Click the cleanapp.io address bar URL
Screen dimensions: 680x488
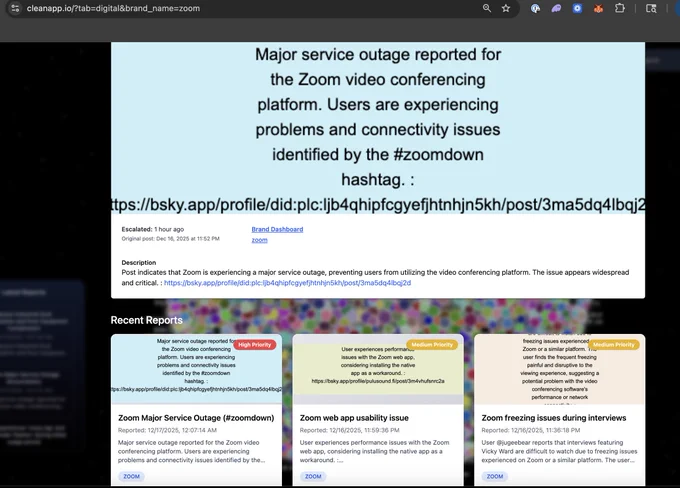pos(113,8)
